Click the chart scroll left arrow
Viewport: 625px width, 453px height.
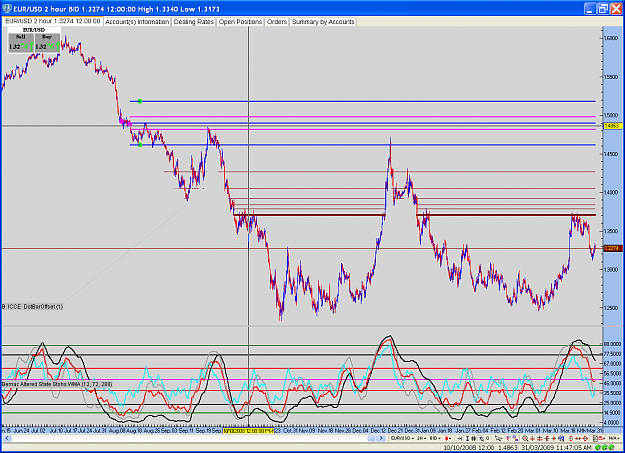(x=7, y=438)
